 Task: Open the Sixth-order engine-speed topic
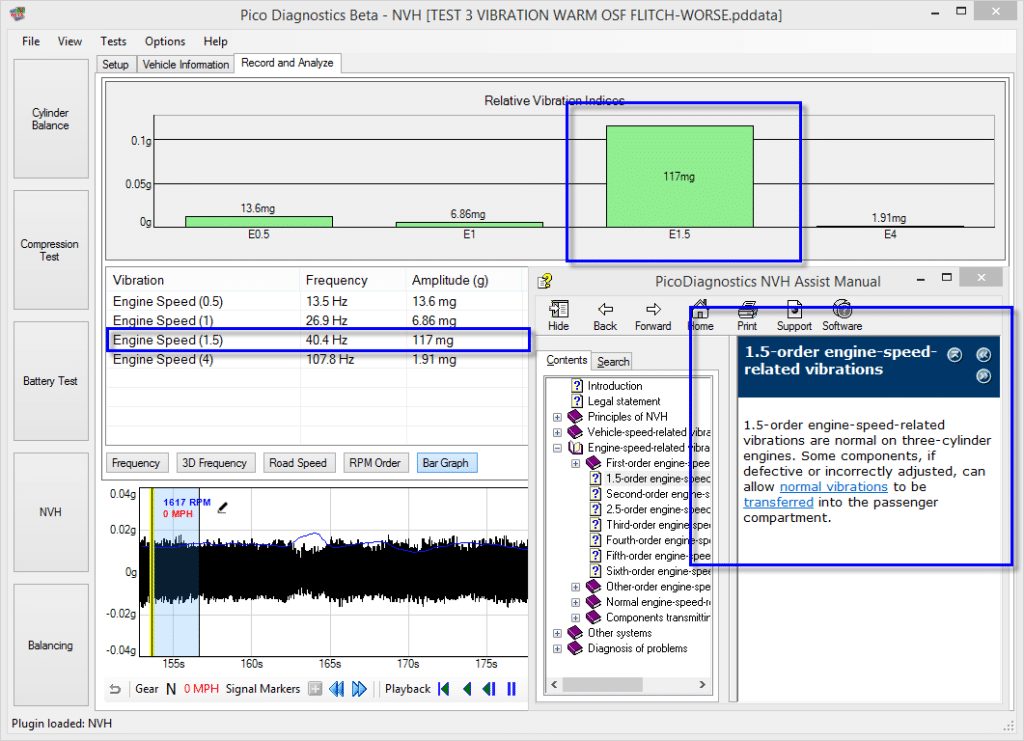click(658, 571)
